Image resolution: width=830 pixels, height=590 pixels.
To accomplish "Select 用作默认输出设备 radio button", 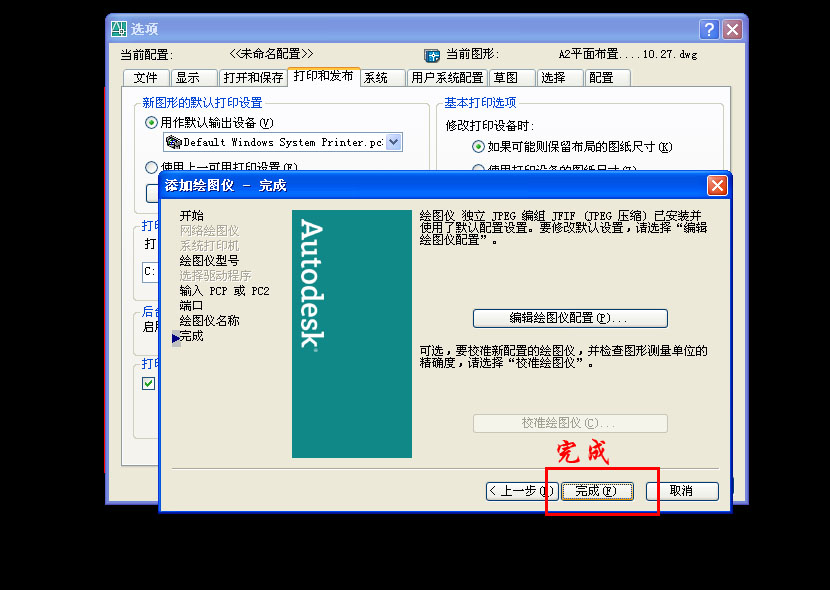I will tap(152, 123).
